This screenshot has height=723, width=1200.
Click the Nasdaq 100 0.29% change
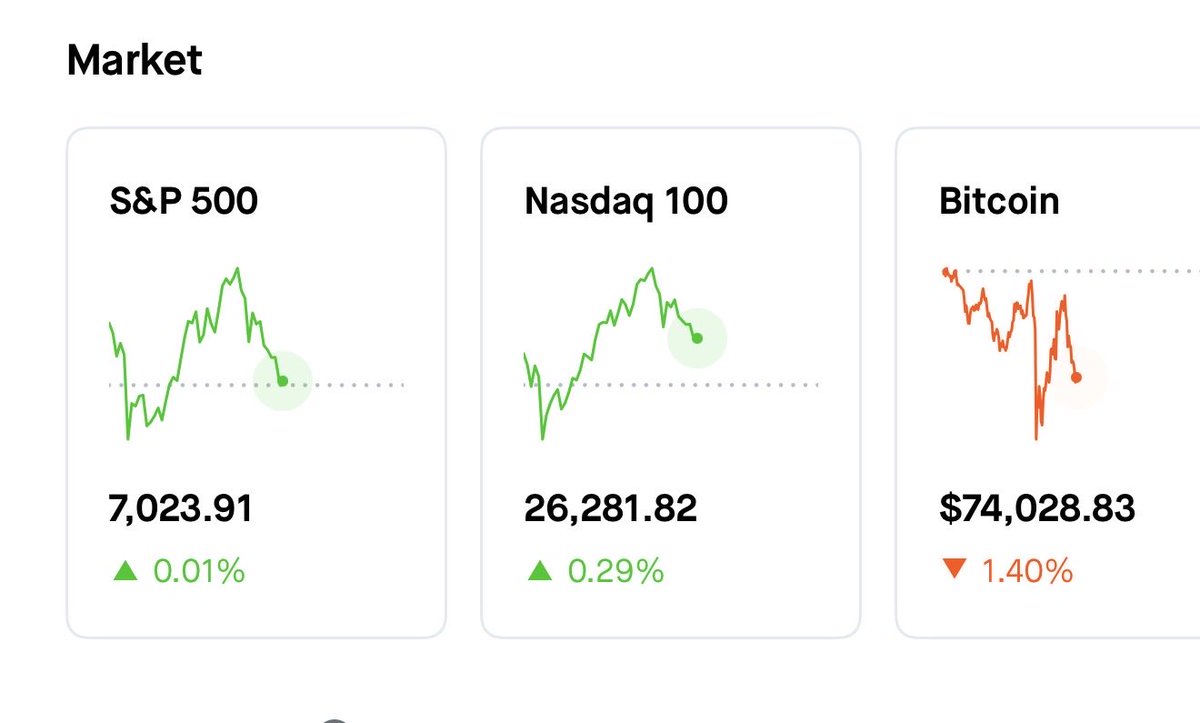click(615, 572)
